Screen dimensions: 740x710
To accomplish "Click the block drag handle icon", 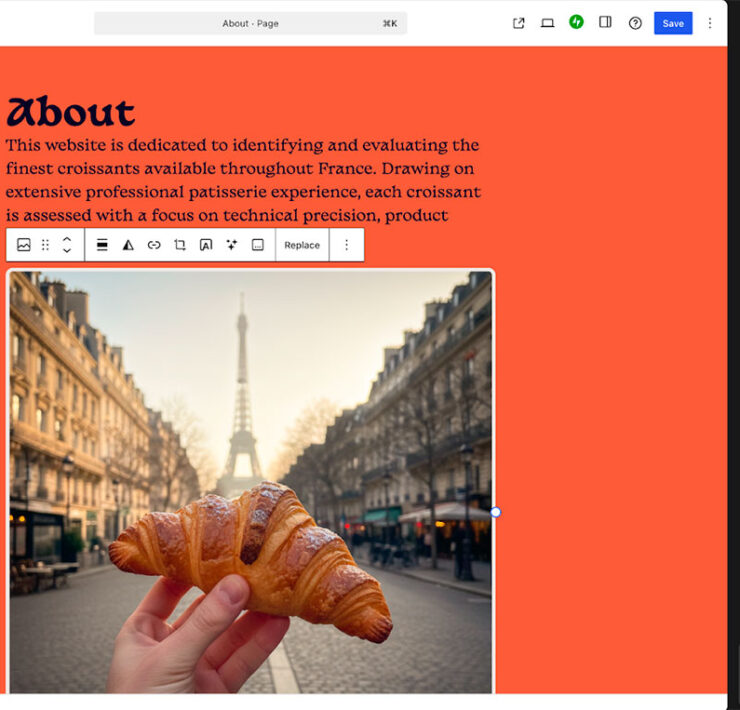I will (x=45, y=245).
